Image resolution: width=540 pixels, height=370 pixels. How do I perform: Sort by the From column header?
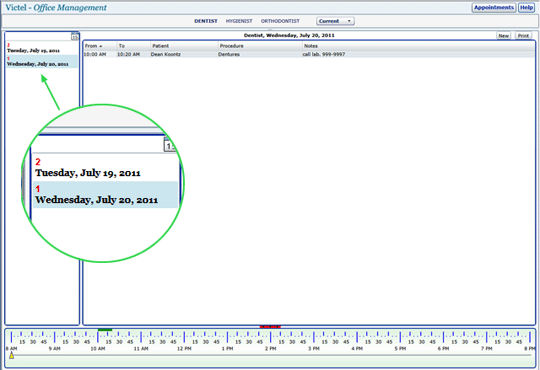pyautogui.click(x=99, y=46)
